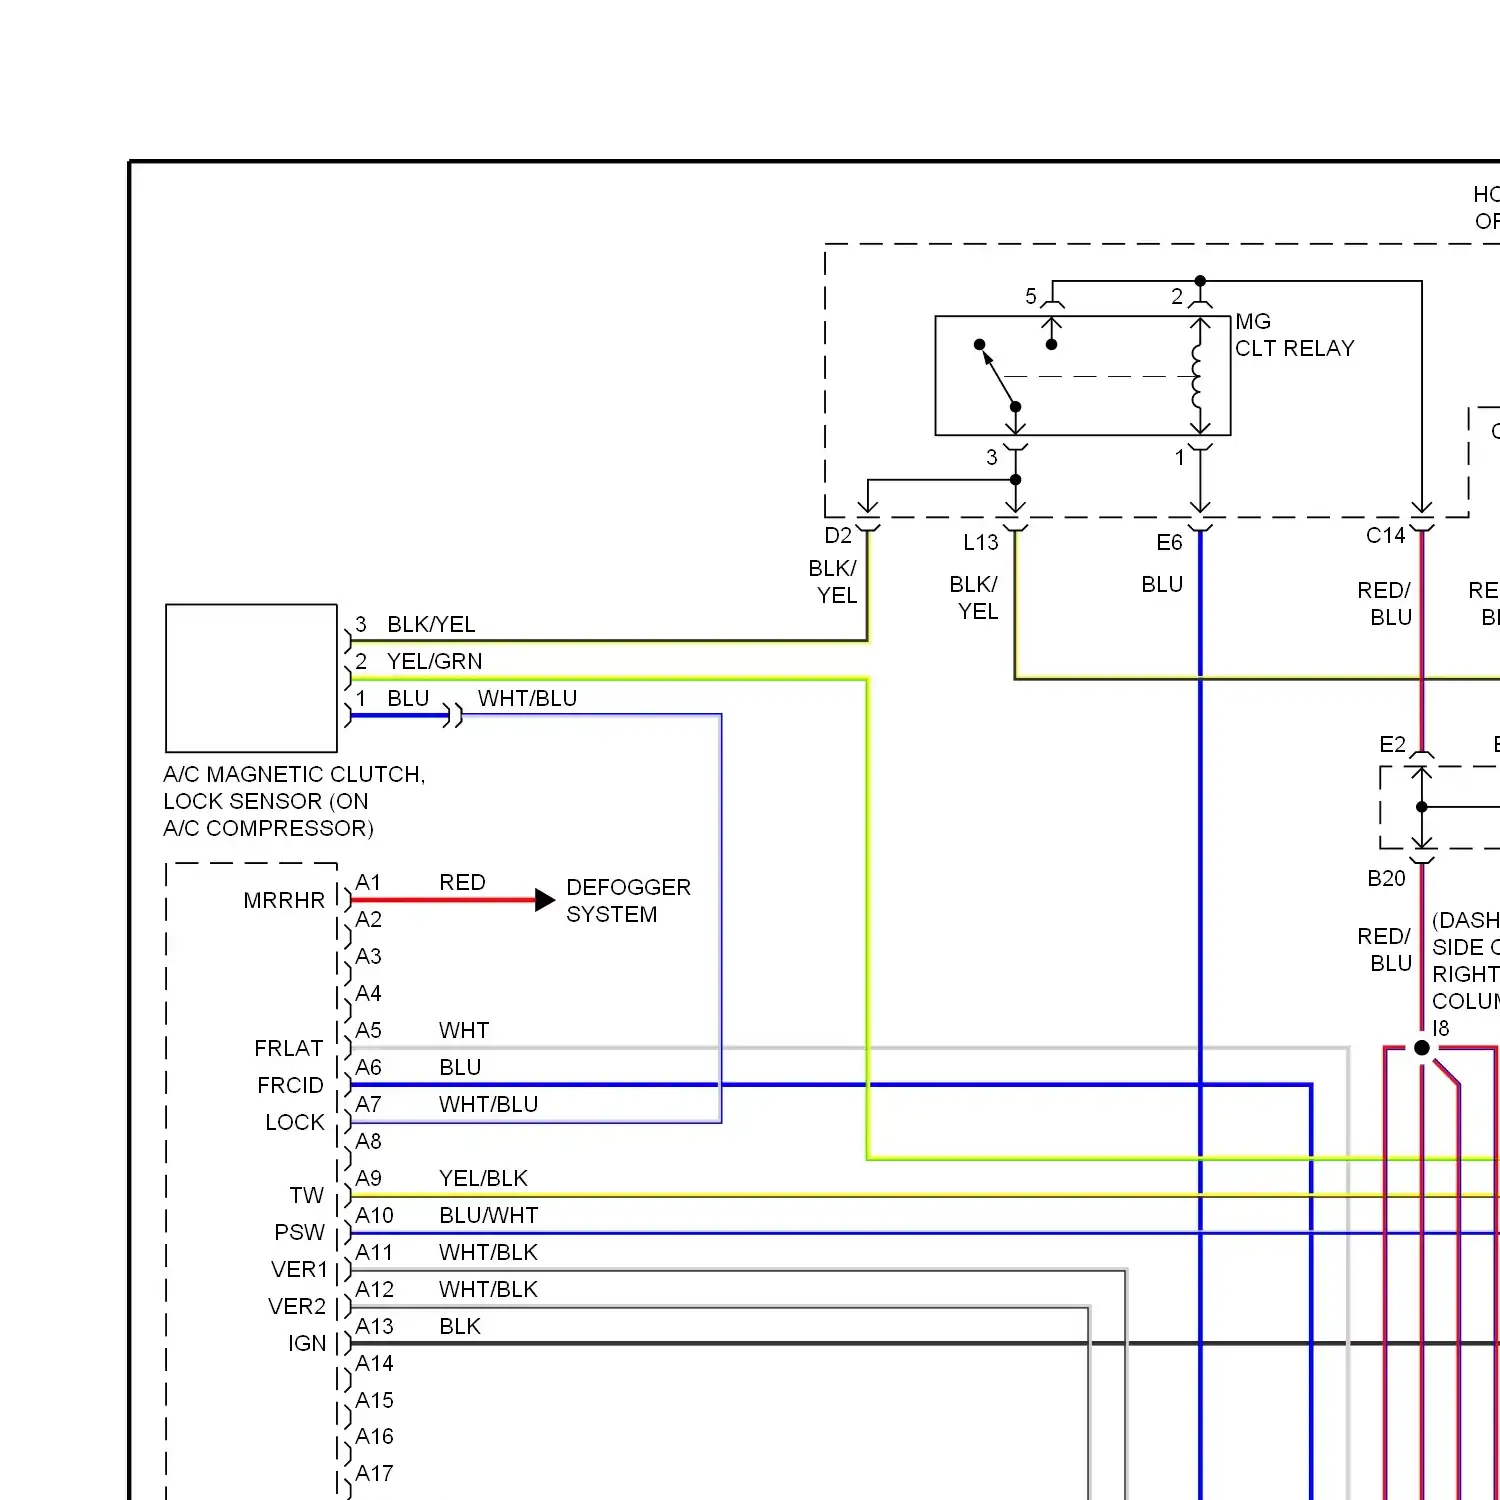This screenshot has height=1500, width=1500.
Task: Select pin label A10
Action: (374, 1215)
